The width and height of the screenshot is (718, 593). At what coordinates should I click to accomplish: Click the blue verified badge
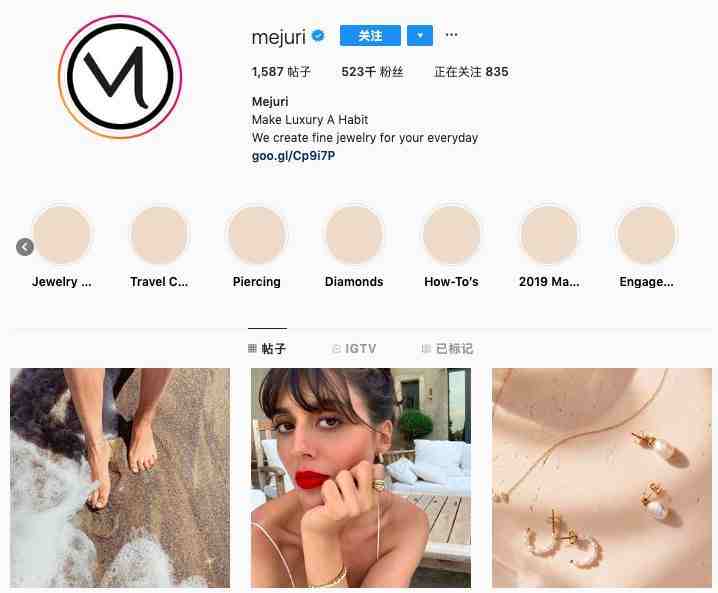(318, 35)
